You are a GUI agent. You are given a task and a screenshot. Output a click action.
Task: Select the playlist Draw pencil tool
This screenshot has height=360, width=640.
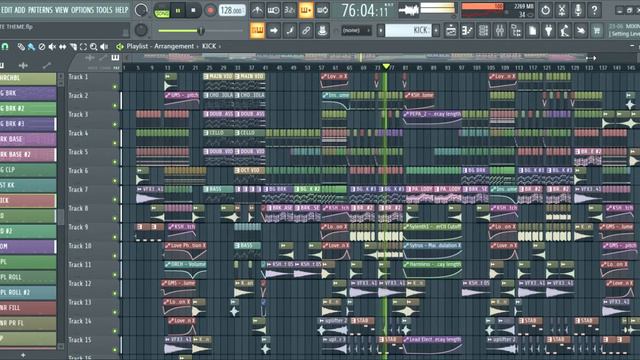point(21,47)
